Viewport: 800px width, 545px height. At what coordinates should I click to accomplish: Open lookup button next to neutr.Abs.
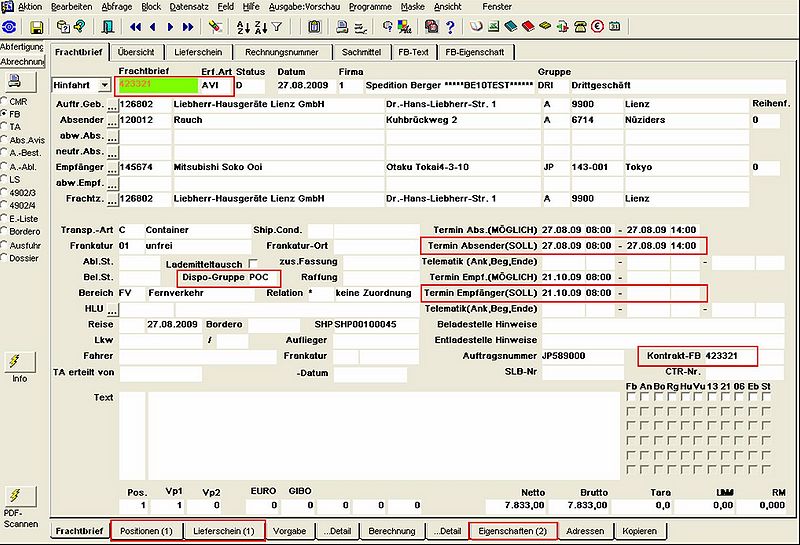pyautogui.click(x=112, y=153)
